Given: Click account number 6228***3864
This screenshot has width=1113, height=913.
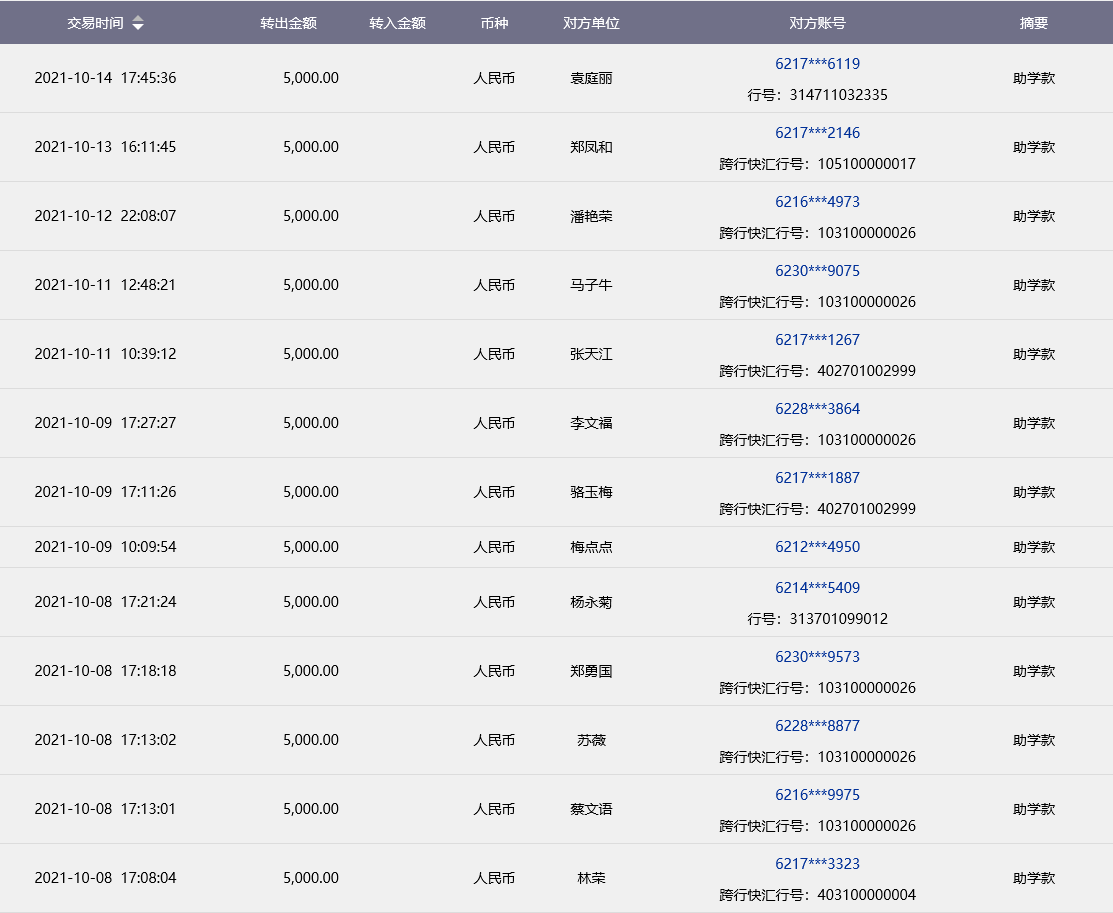Looking at the screenshot, I should click(817, 409).
